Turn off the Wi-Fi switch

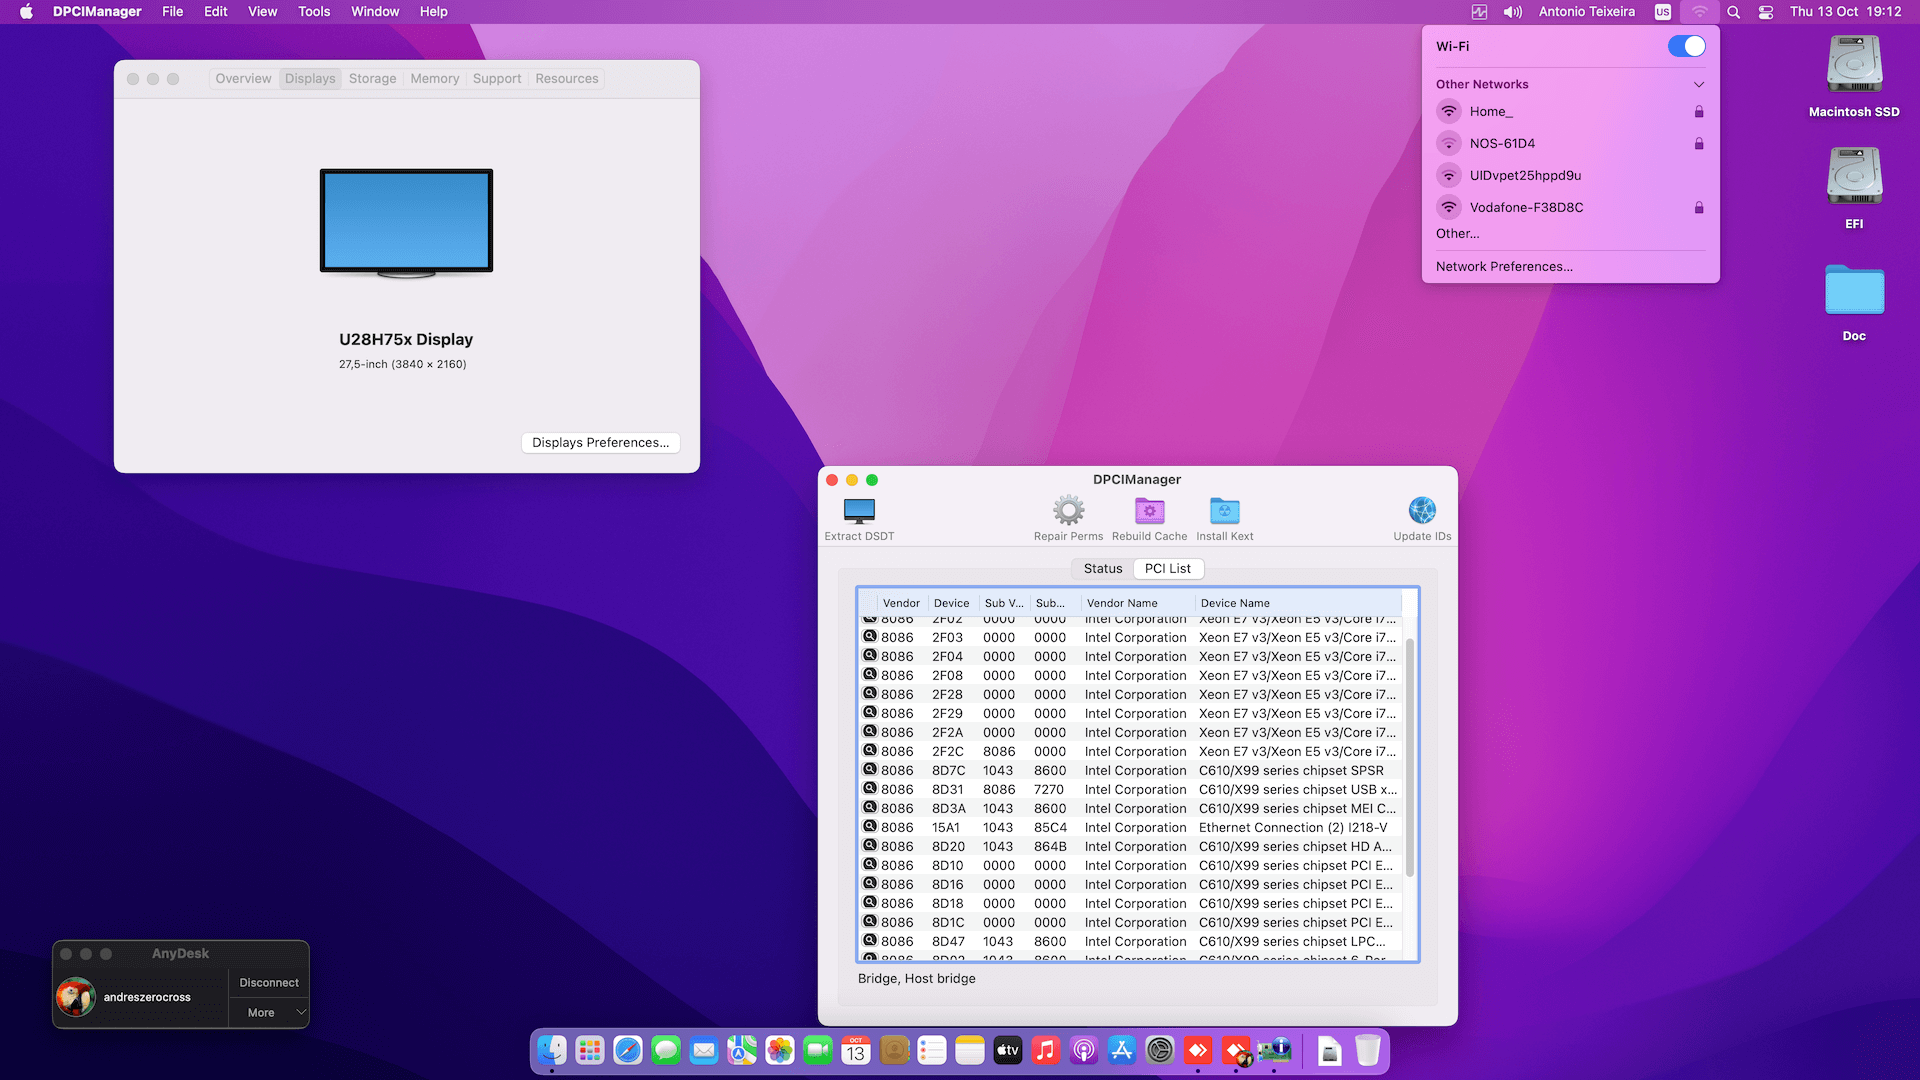pos(1686,46)
